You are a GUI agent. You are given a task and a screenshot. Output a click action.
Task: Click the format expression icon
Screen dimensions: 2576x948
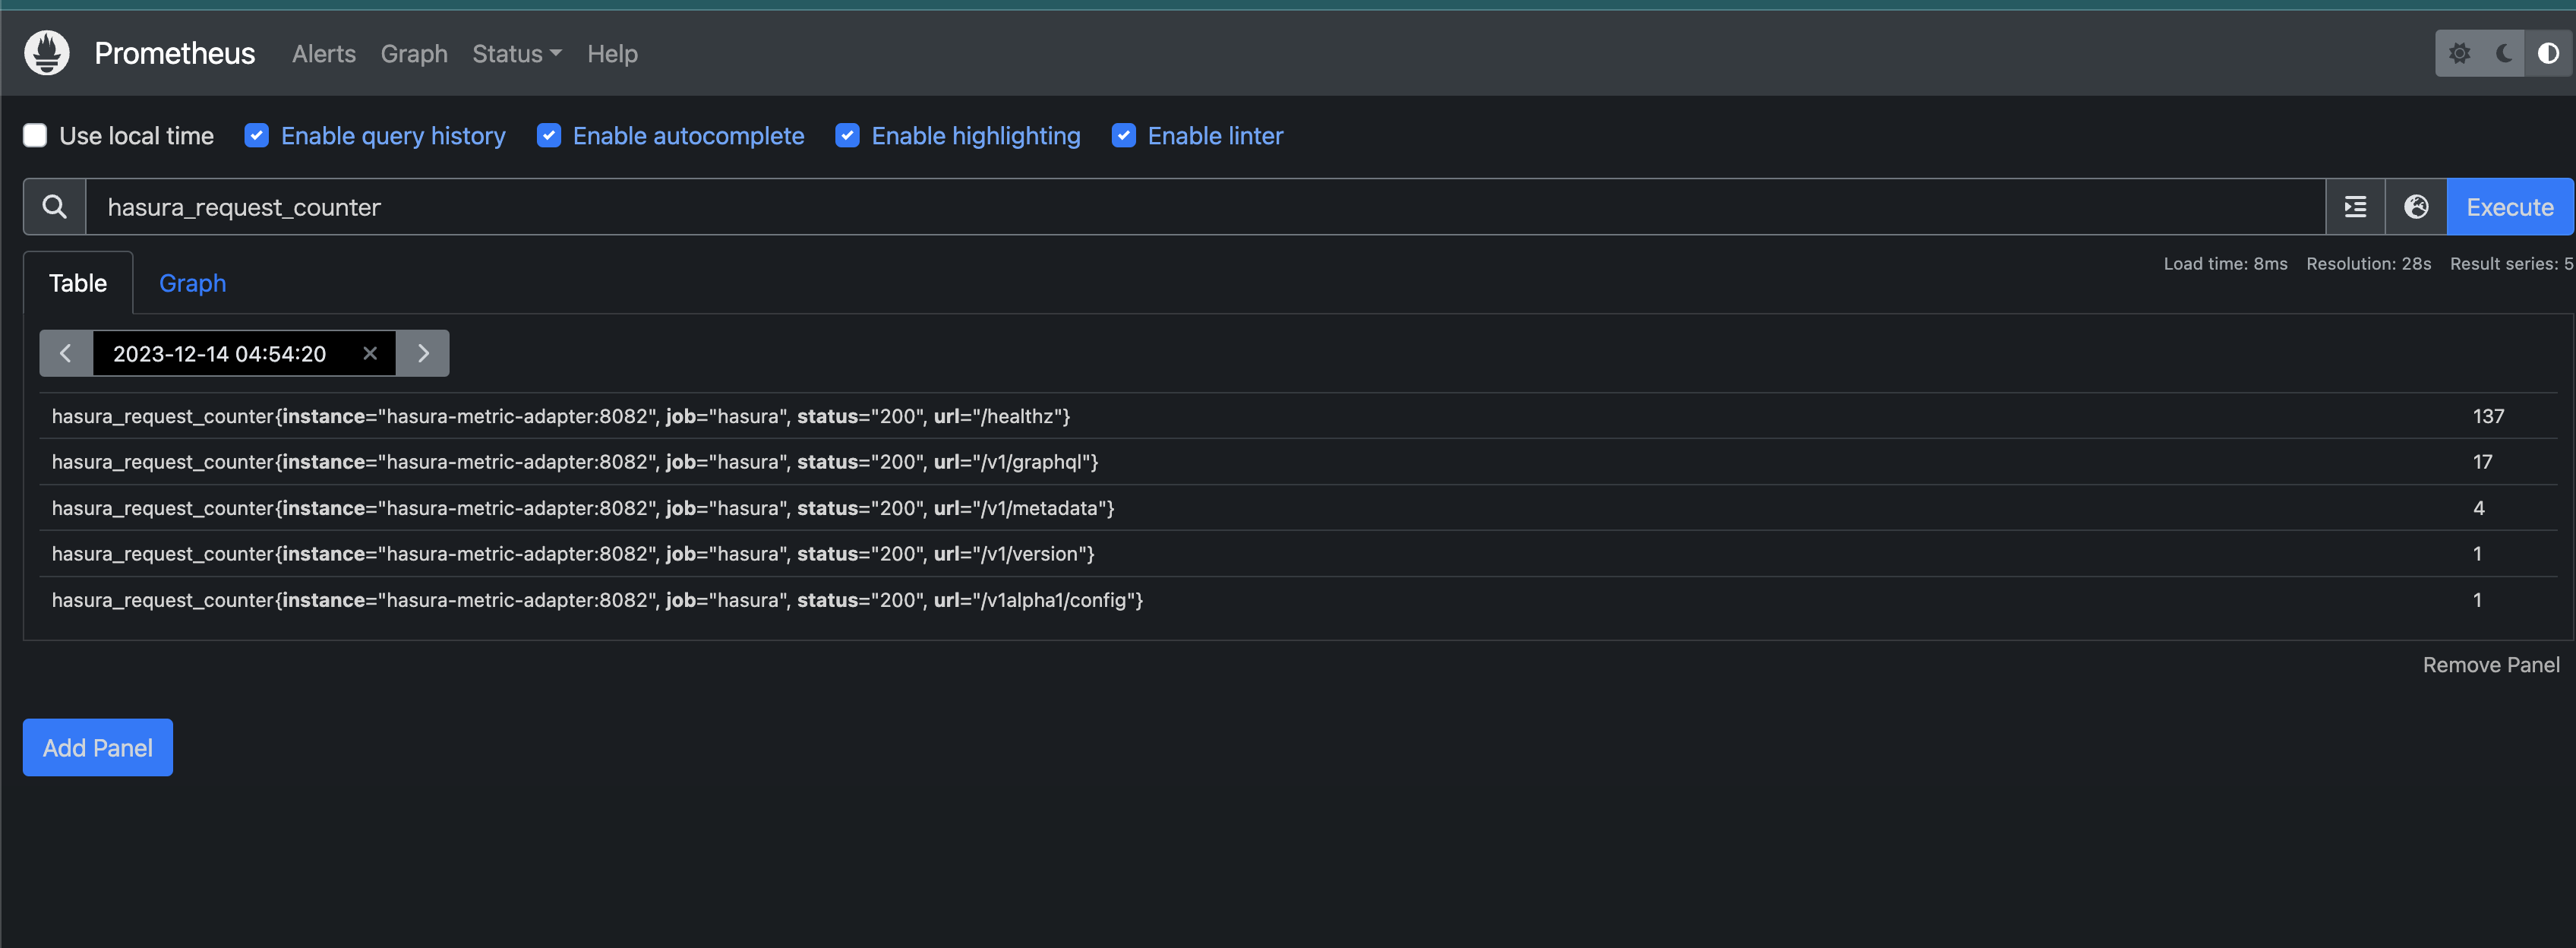coord(2355,207)
